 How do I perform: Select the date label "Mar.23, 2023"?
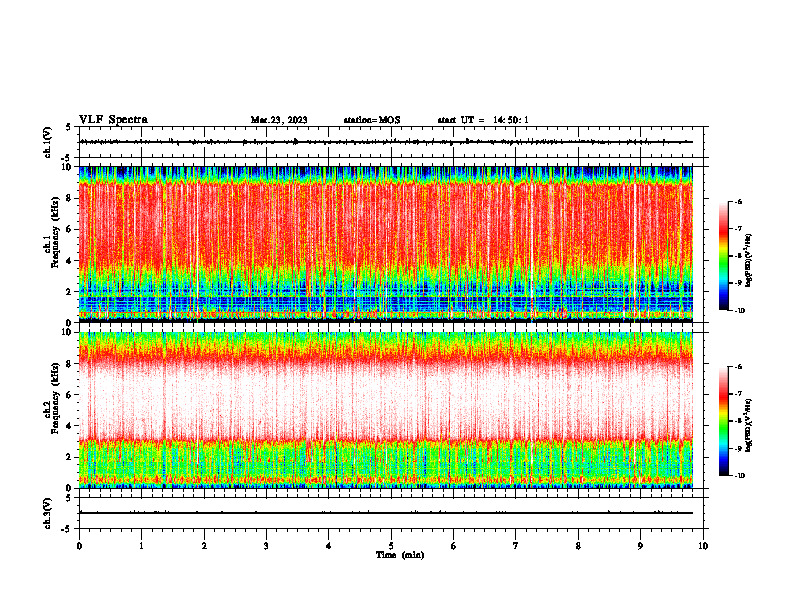tap(279, 120)
